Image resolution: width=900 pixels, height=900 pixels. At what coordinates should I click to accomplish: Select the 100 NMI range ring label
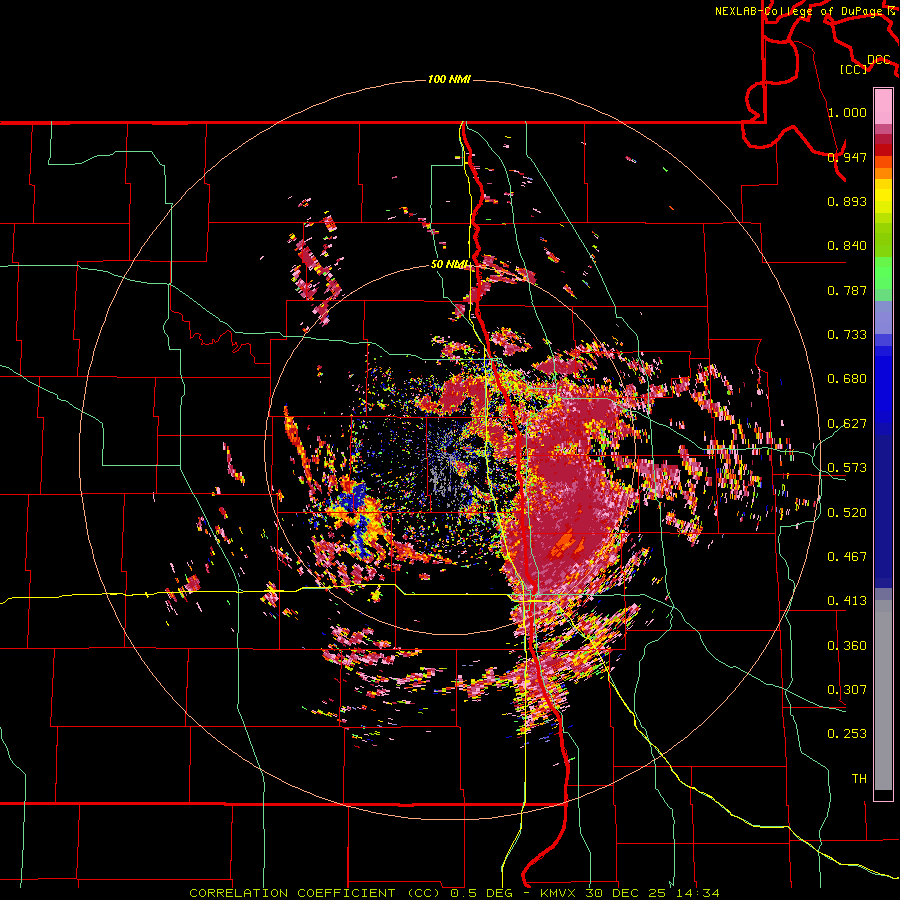click(449, 79)
